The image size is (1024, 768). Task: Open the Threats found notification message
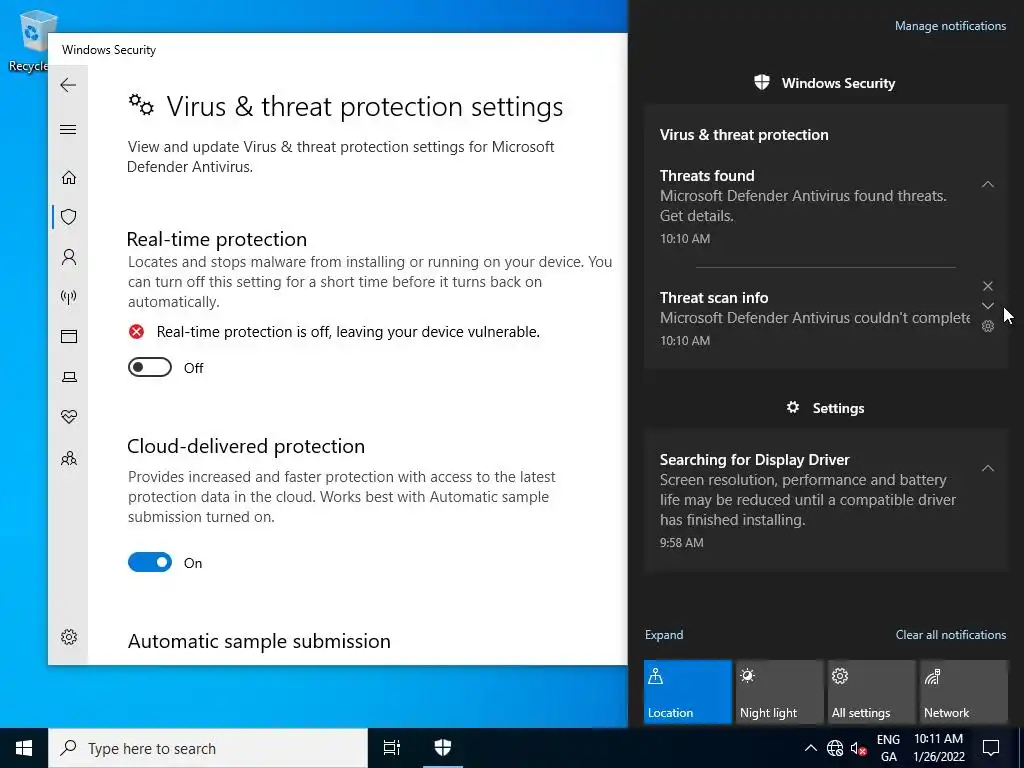803,206
